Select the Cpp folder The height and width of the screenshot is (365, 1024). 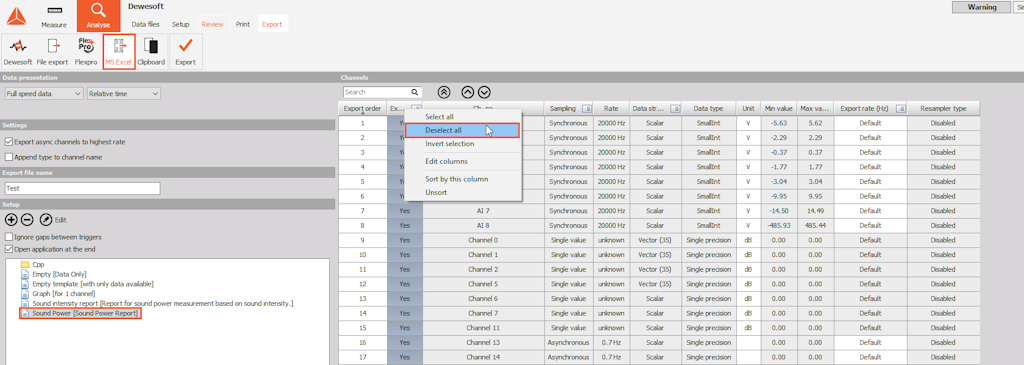pos(33,264)
